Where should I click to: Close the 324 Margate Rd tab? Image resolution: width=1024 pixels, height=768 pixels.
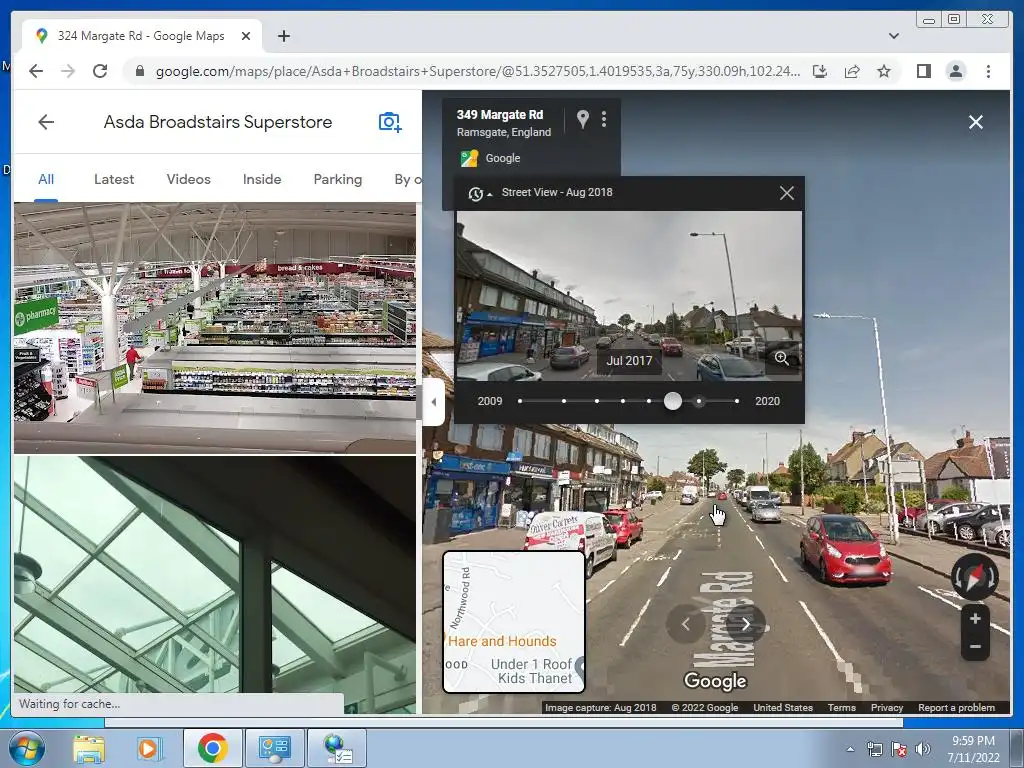(x=246, y=36)
